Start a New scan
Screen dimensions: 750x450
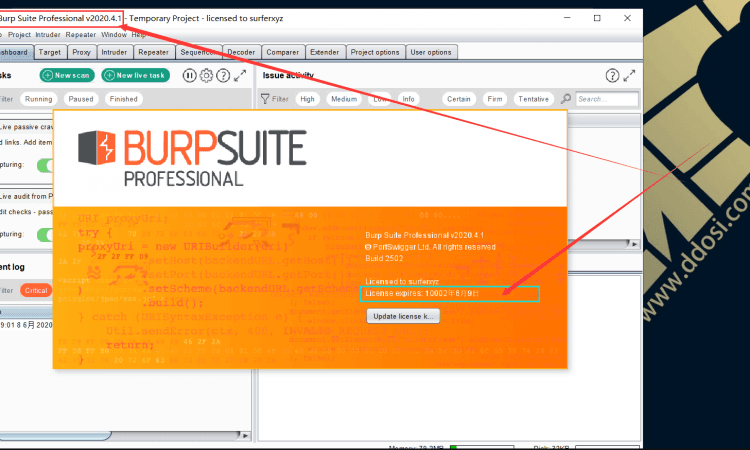(x=67, y=76)
